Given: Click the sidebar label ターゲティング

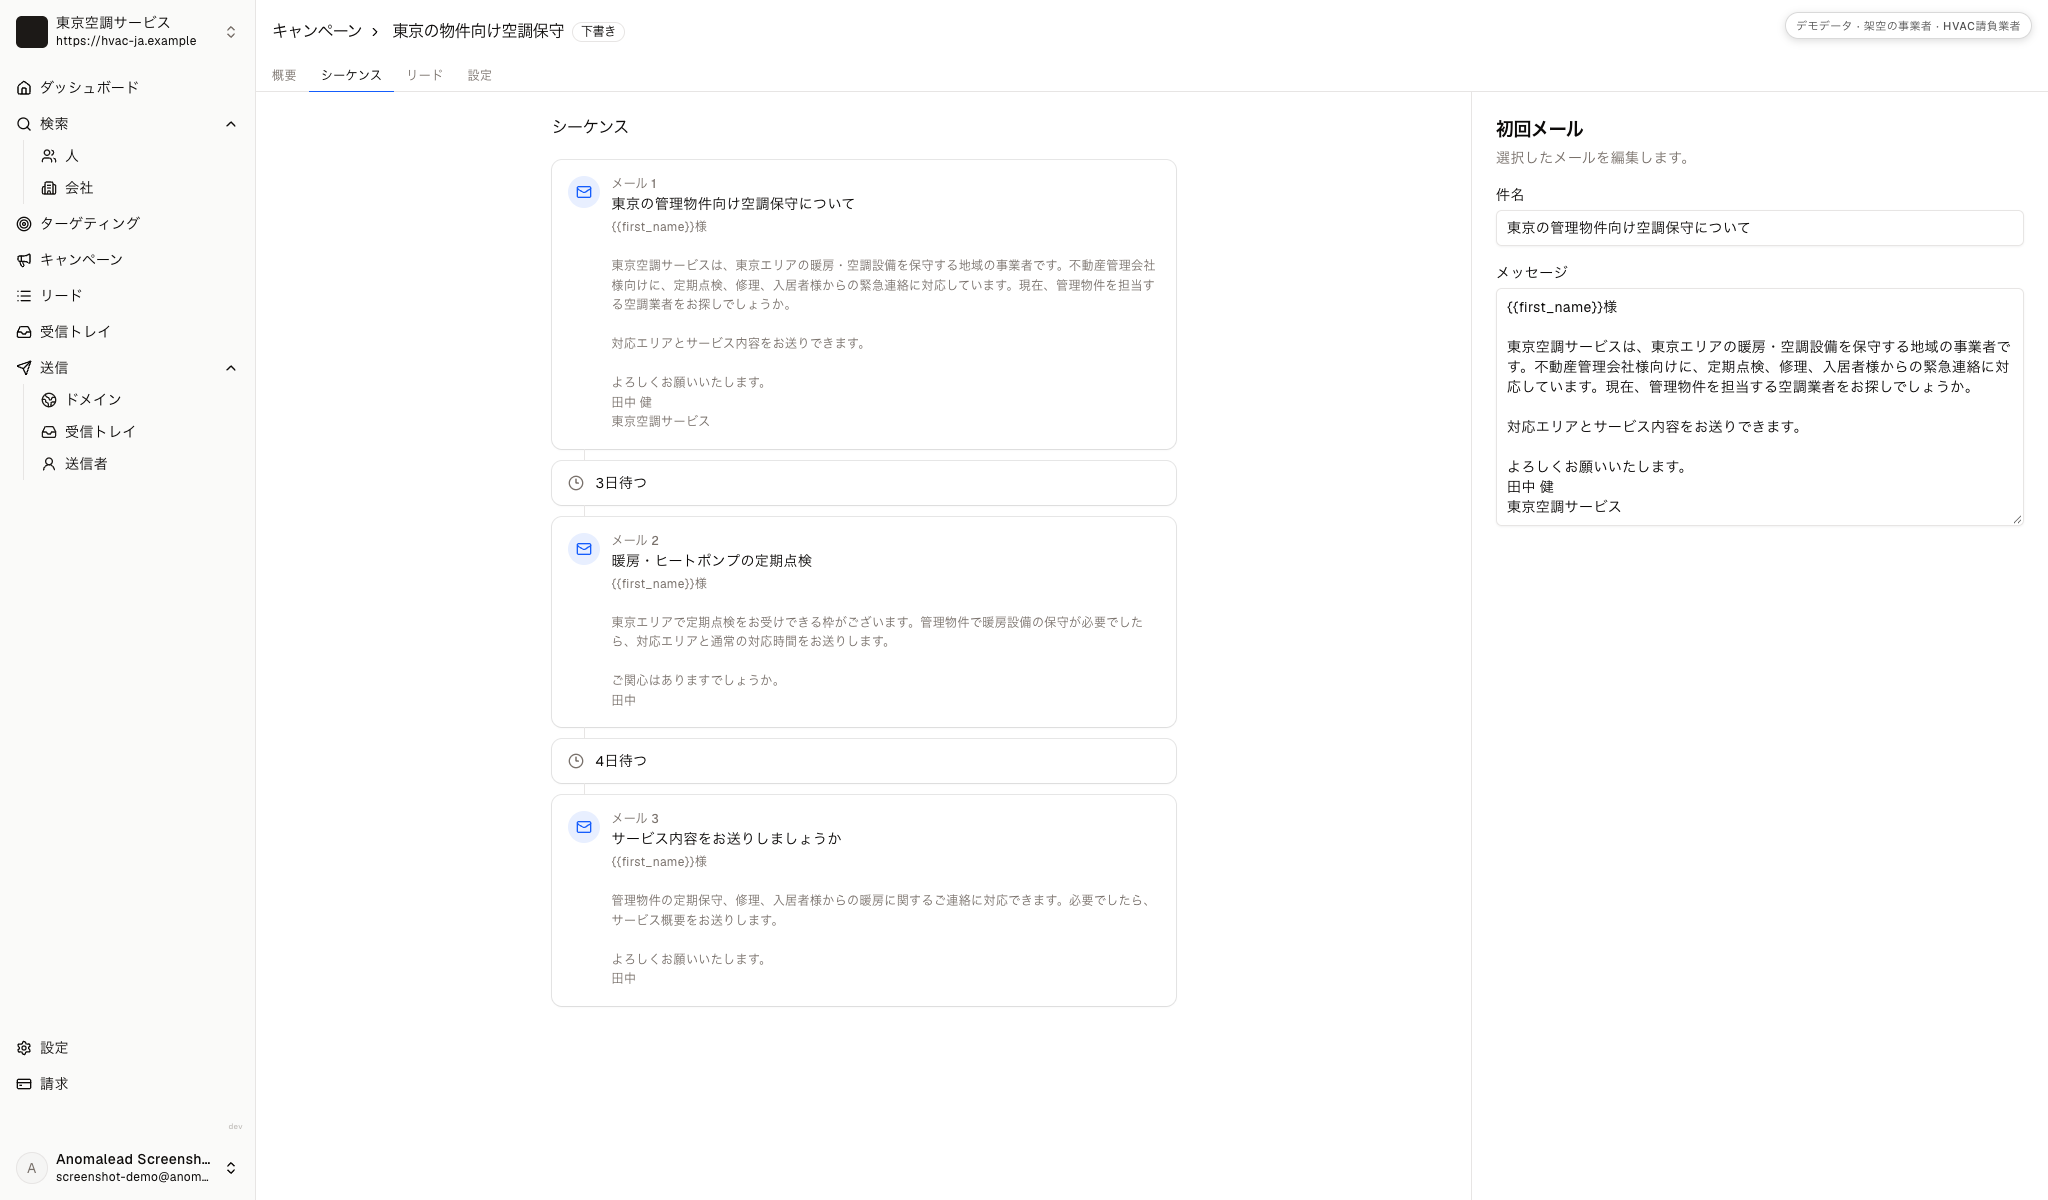Looking at the screenshot, I should click(90, 224).
